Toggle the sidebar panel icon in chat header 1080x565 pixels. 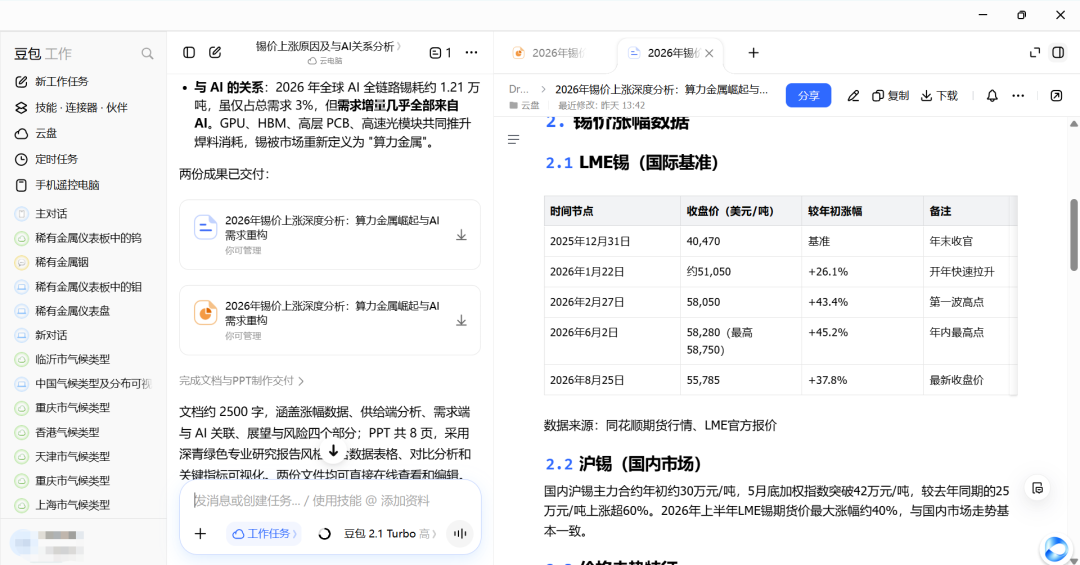click(189, 52)
